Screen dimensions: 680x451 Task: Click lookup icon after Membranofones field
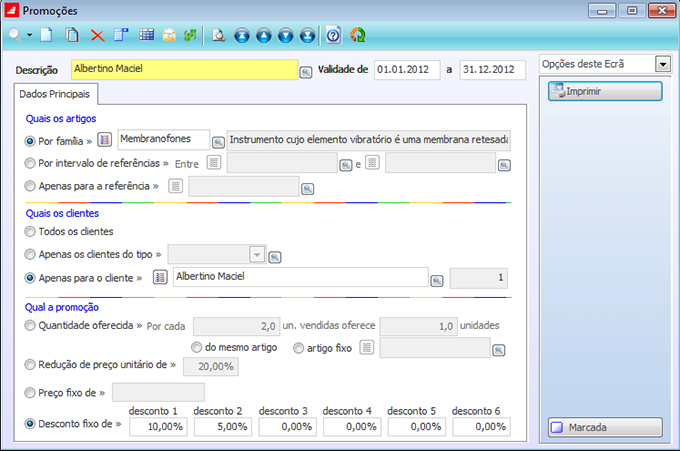218,142
